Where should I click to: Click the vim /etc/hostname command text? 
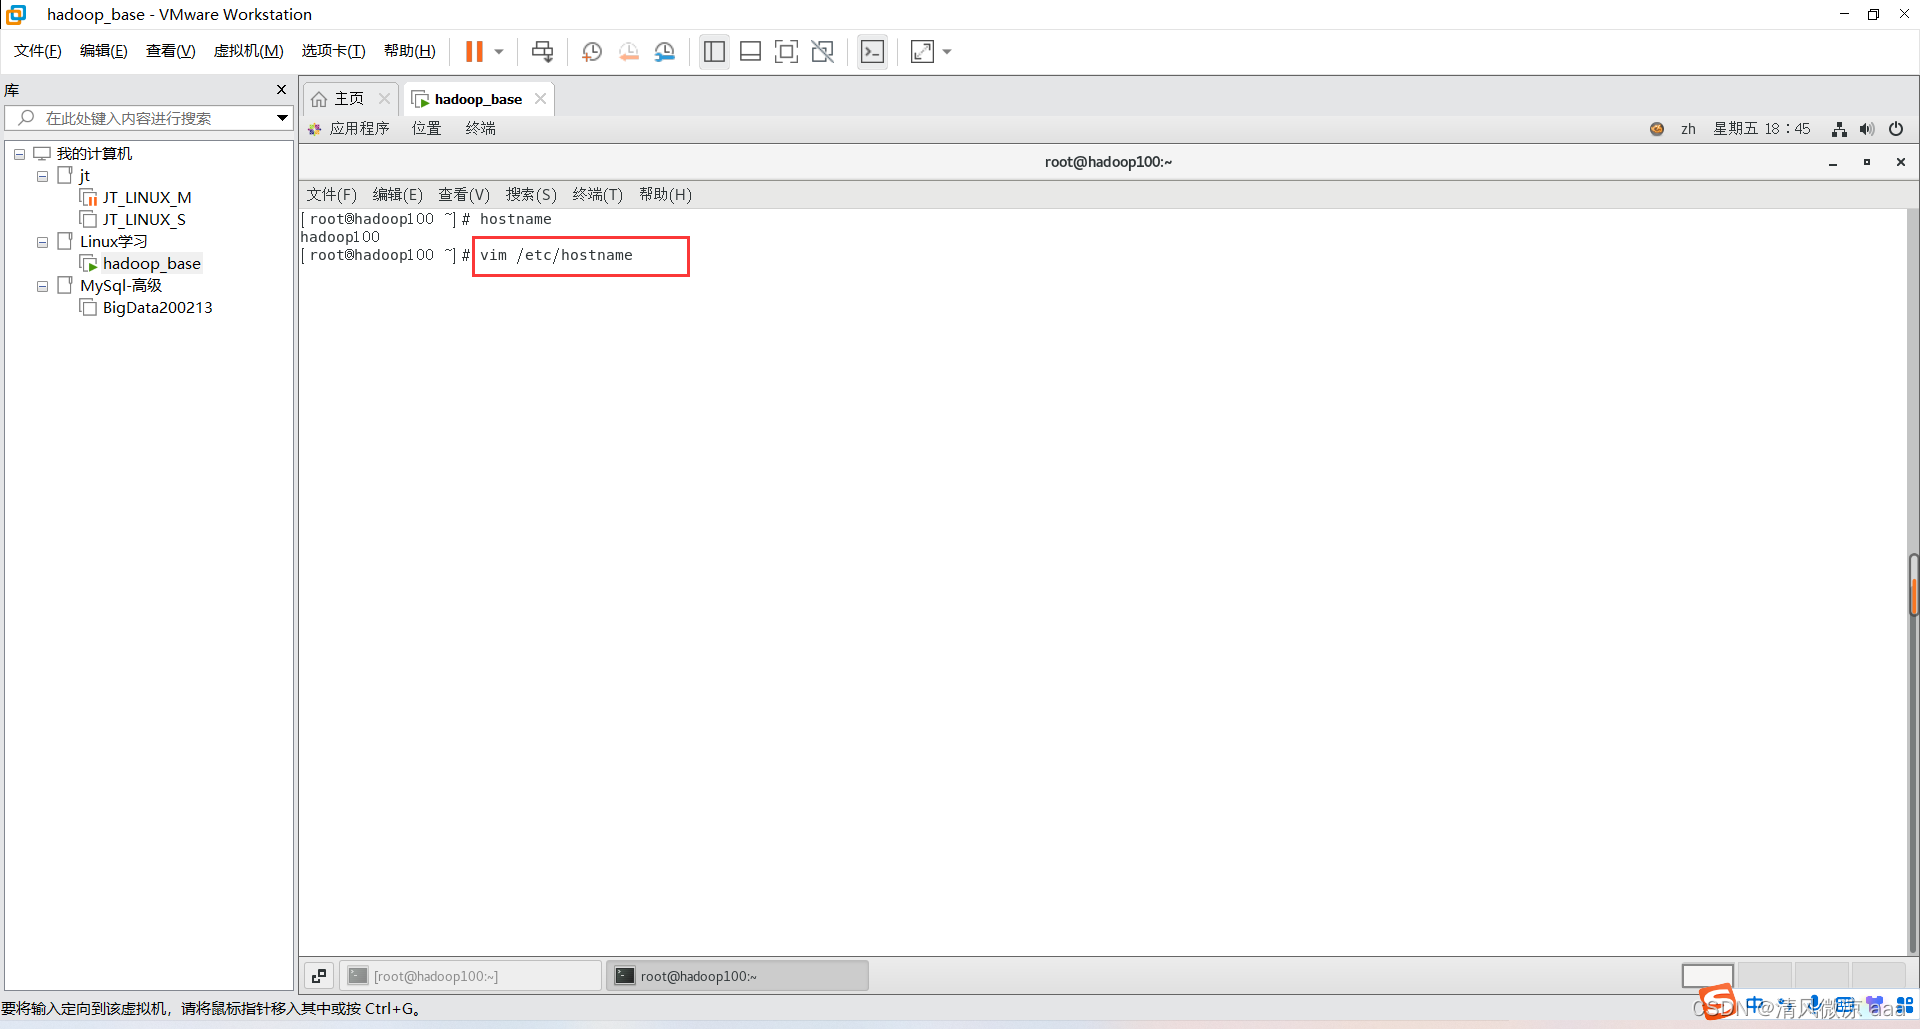point(556,255)
